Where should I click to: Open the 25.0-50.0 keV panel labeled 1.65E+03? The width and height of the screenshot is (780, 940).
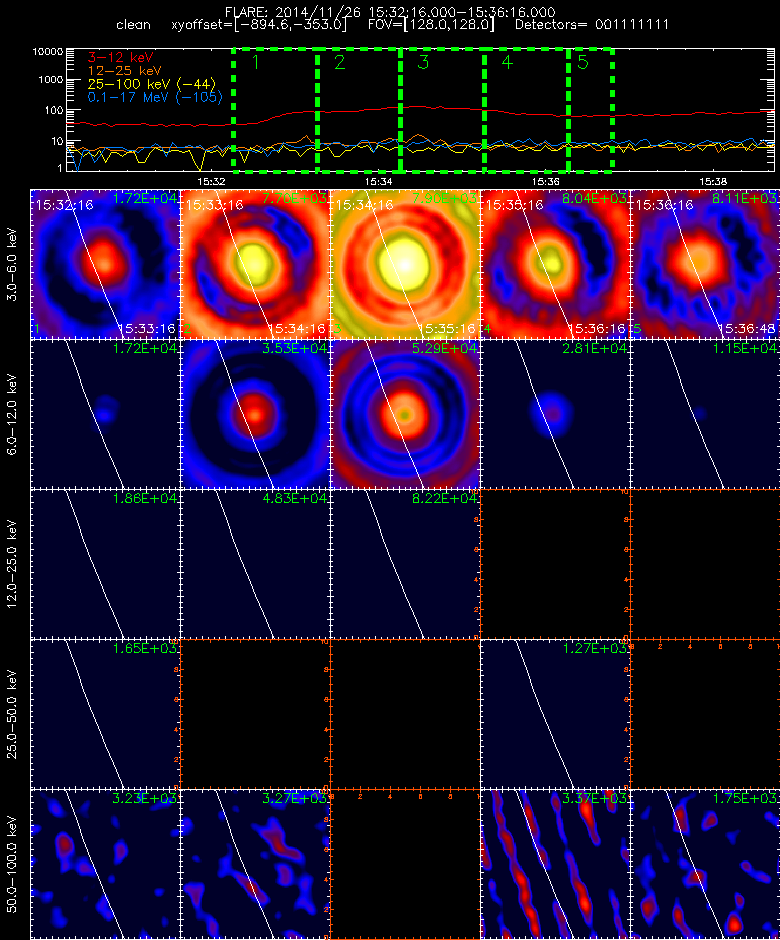(x=105, y=714)
